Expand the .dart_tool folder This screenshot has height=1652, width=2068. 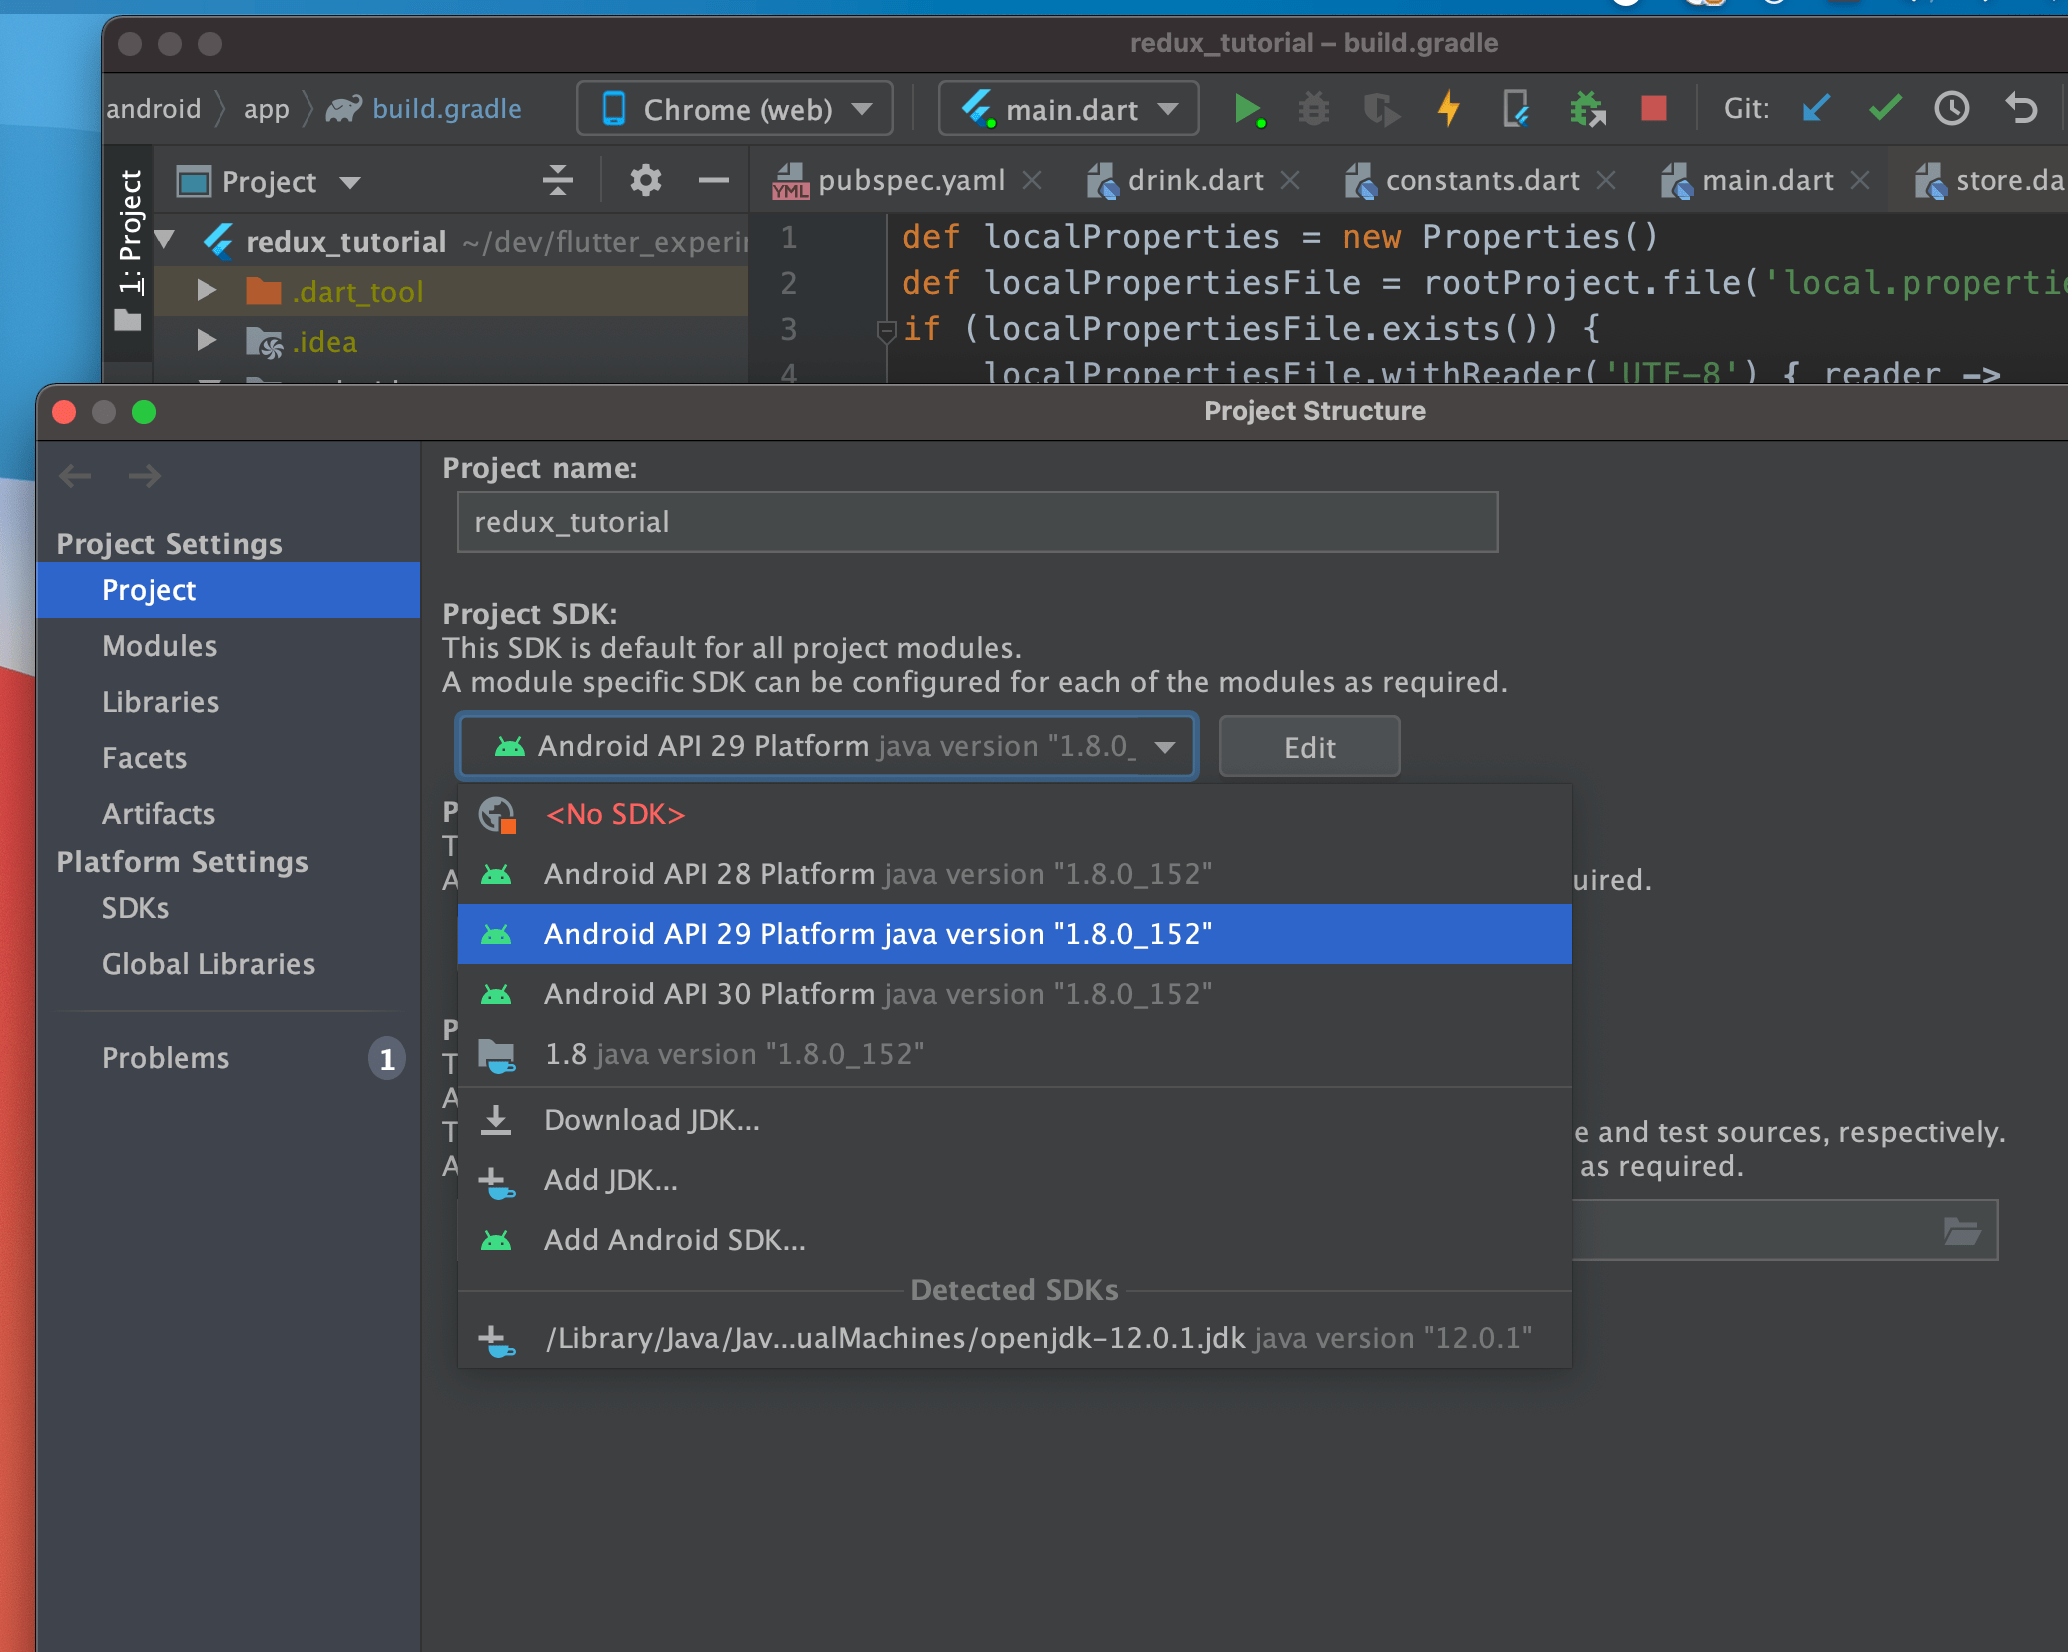206,291
